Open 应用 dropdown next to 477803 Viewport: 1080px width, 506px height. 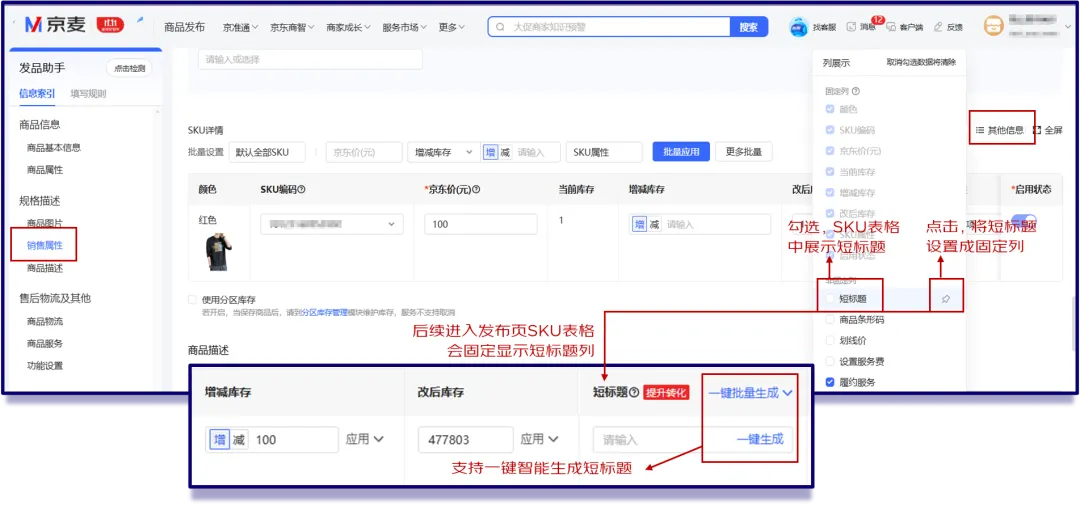[539, 439]
